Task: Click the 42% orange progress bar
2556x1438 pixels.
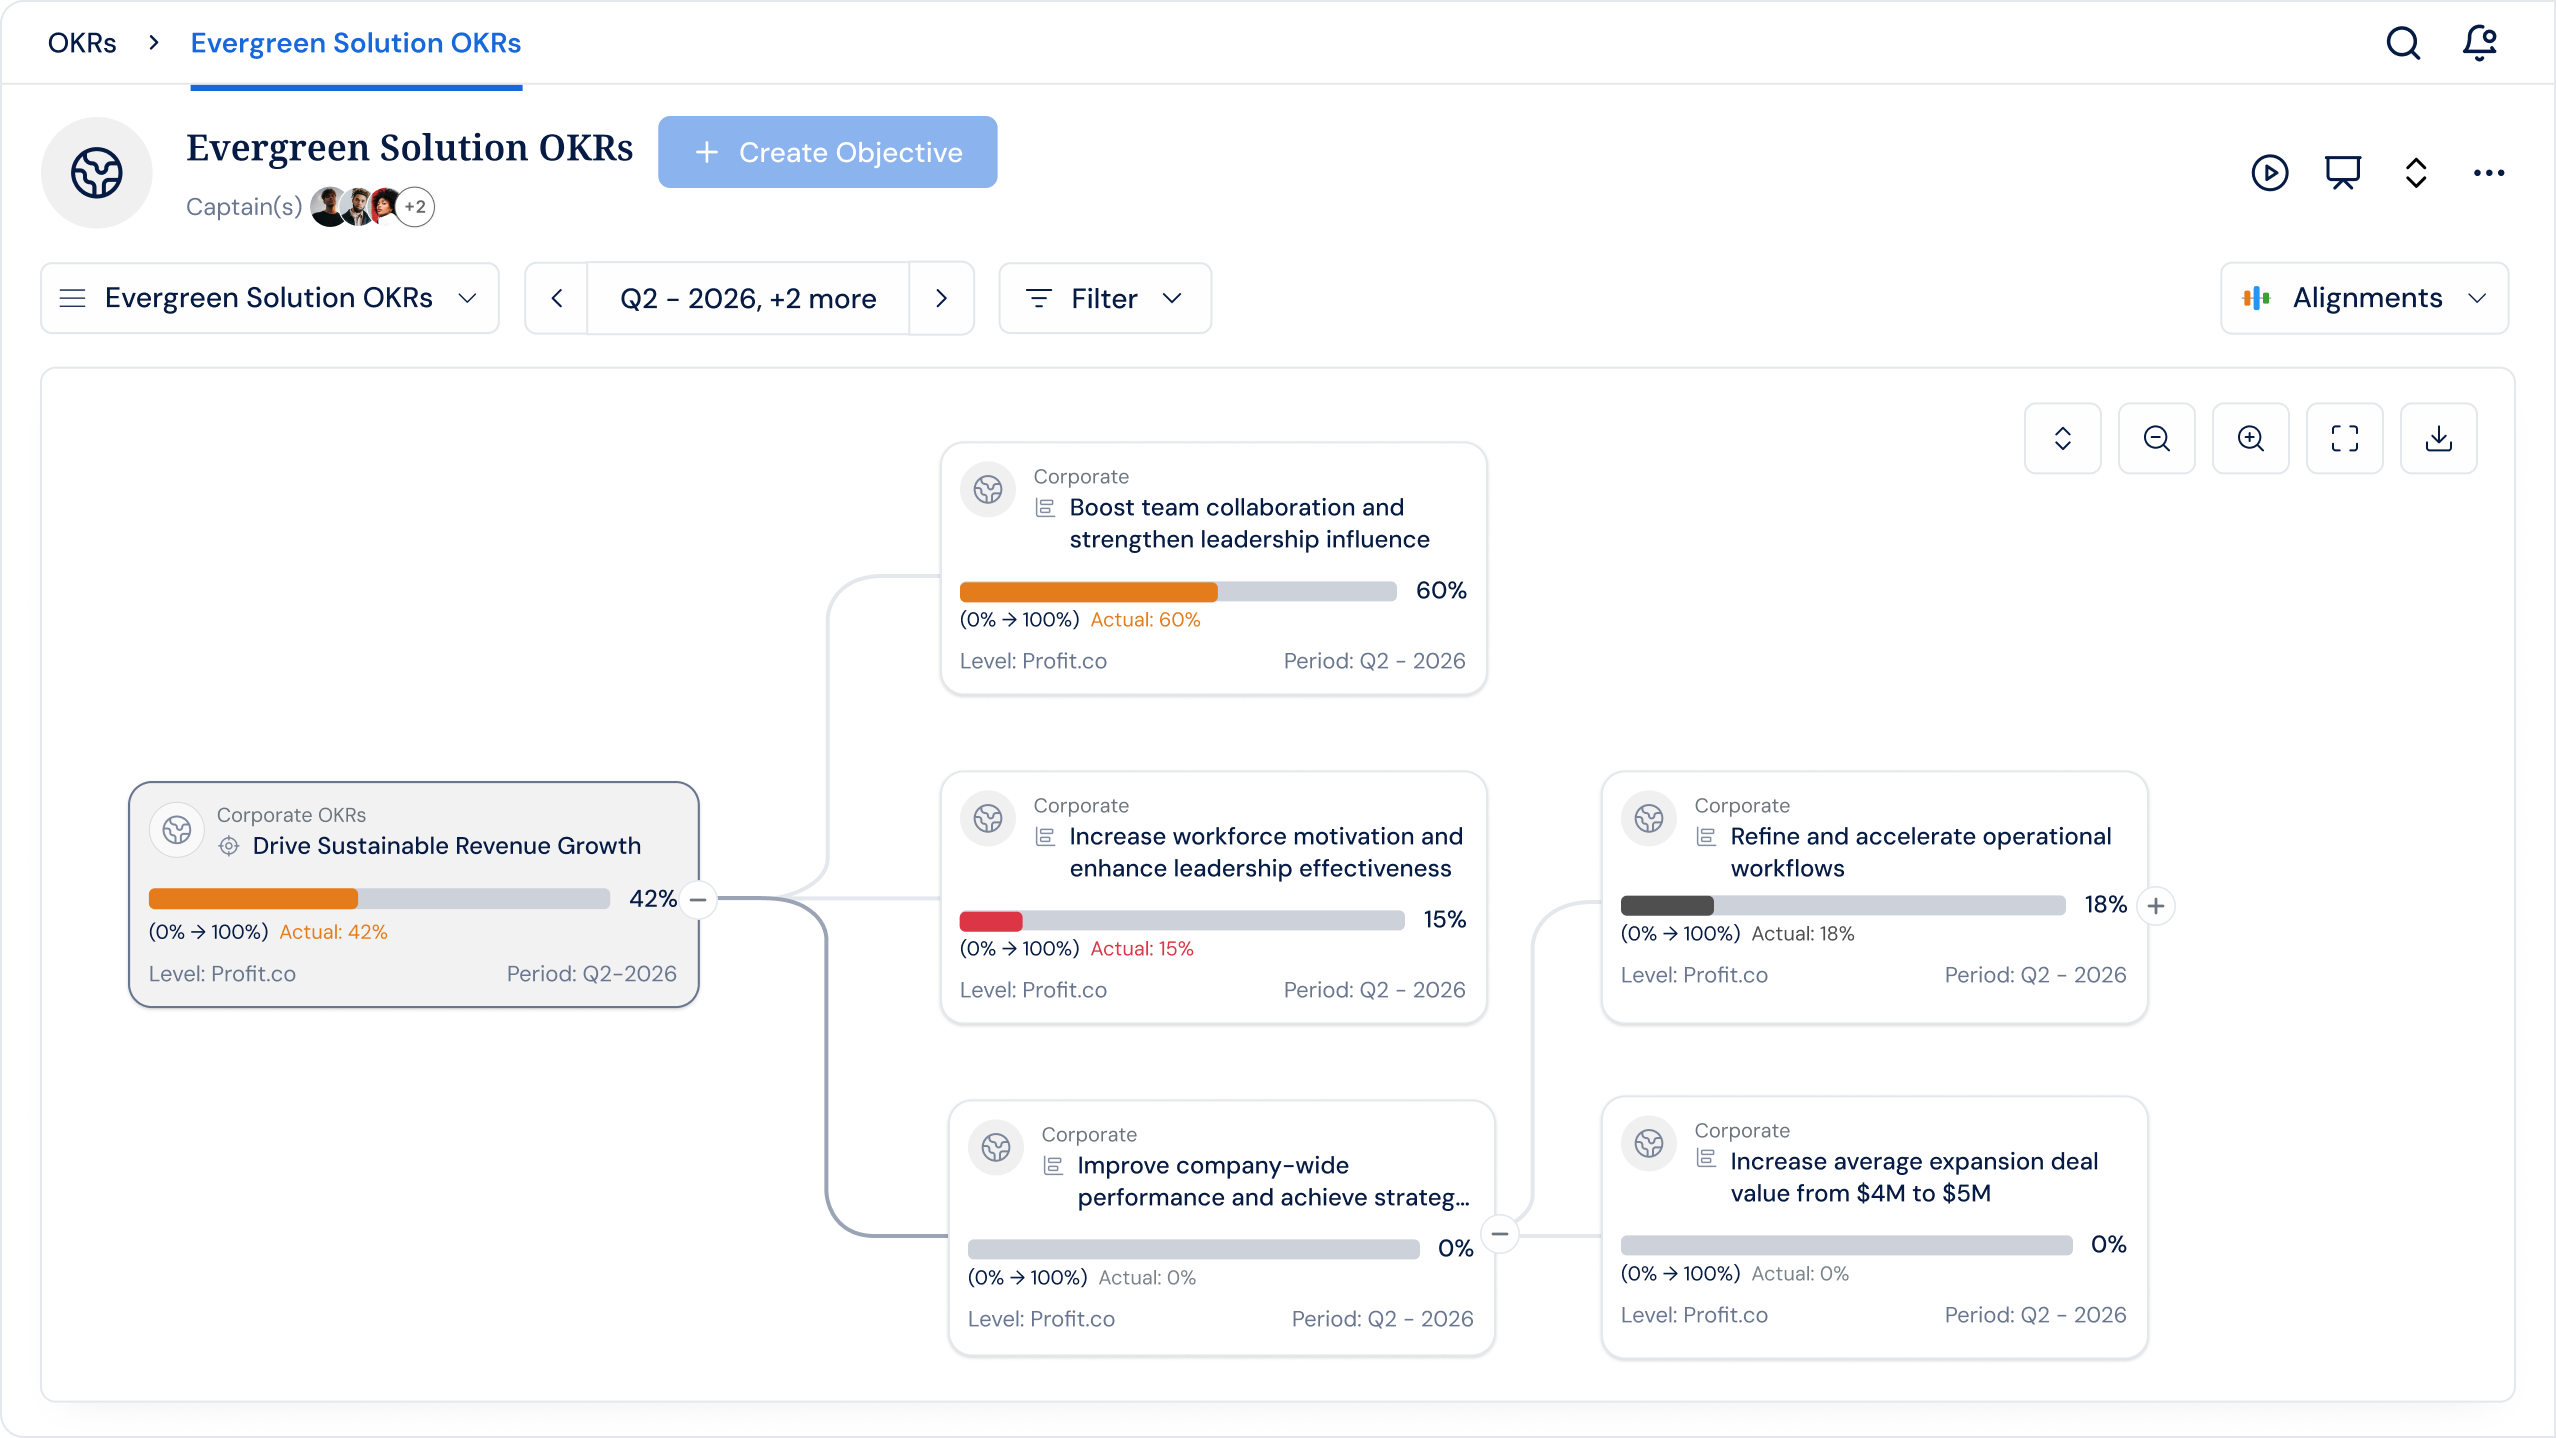Action: [x=379, y=899]
